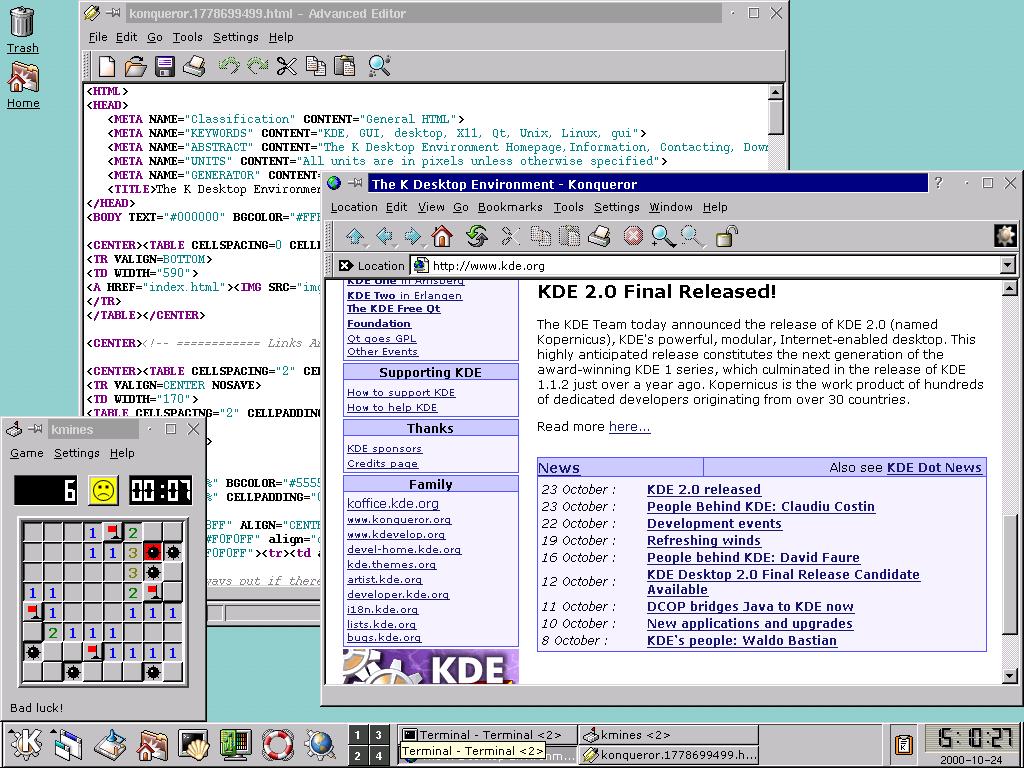Reload the current page in Konqueror
The image size is (1024, 768).
click(x=478, y=236)
